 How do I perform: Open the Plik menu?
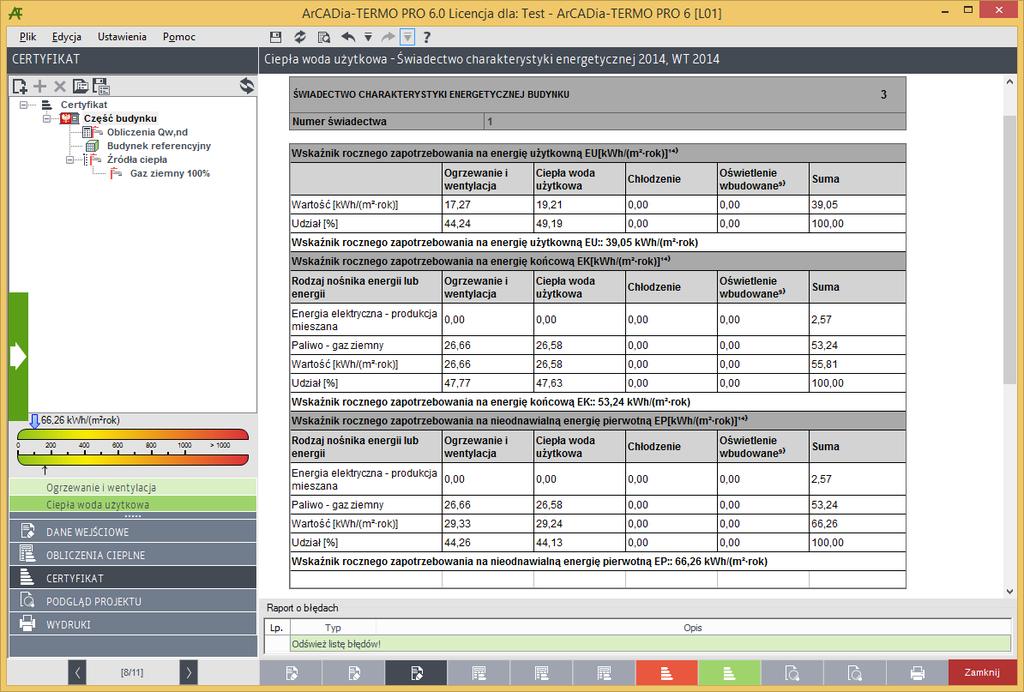(x=27, y=37)
